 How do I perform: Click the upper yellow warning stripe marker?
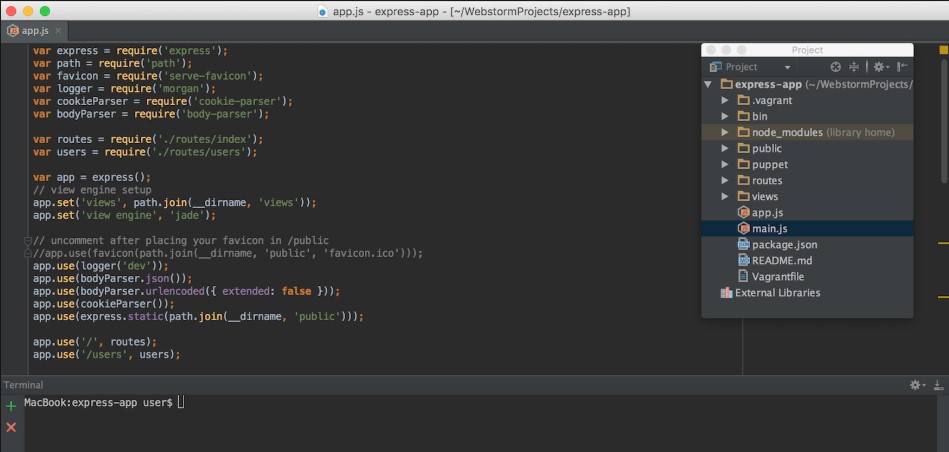[943, 243]
